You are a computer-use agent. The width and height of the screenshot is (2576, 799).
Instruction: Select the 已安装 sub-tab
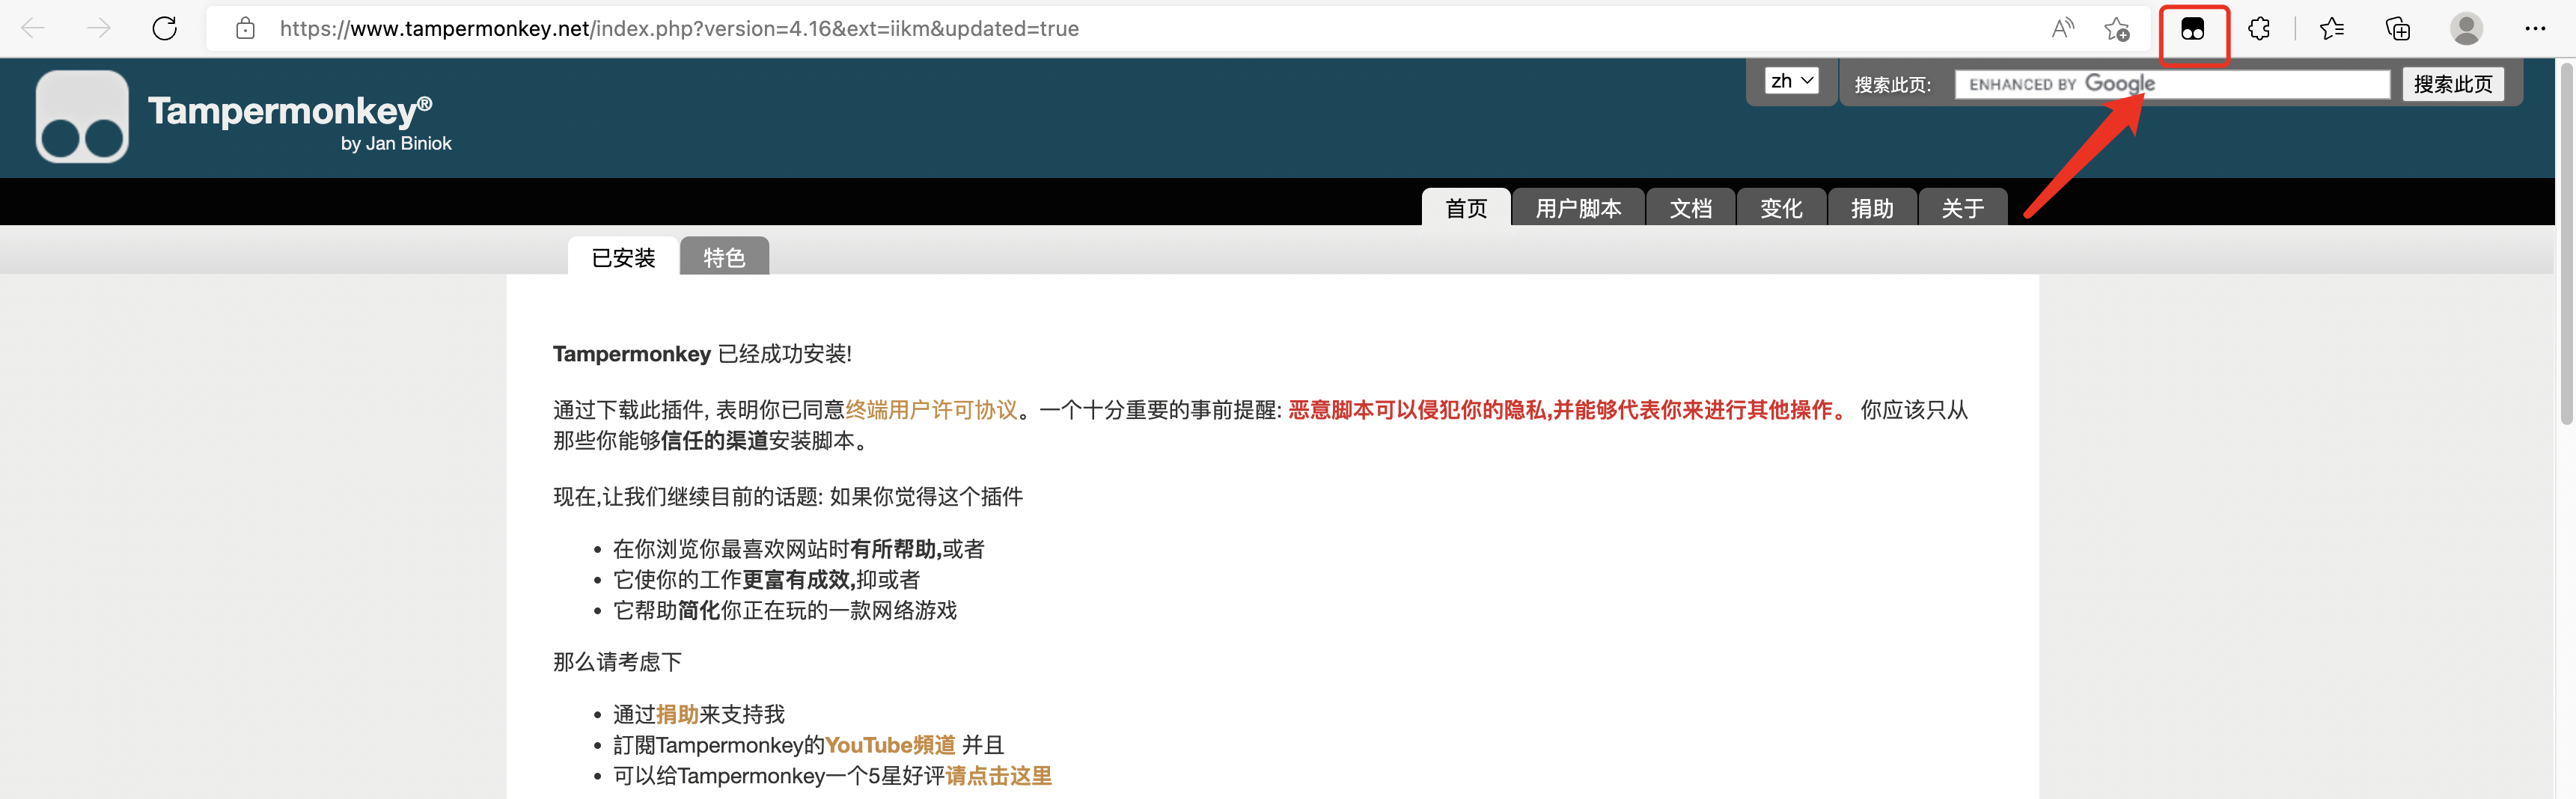(623, 257)
